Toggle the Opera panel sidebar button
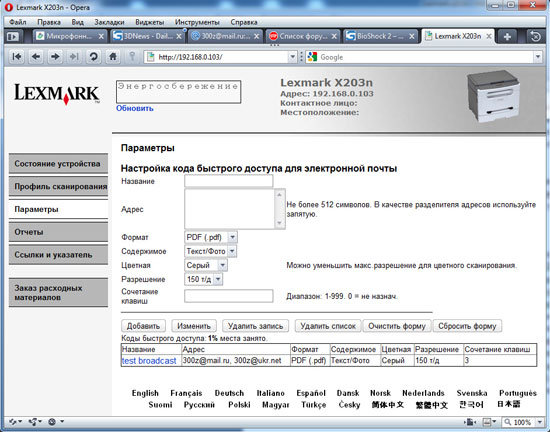Screen dimensions: 550x432 pyautogui.click(x=13, y=36)
